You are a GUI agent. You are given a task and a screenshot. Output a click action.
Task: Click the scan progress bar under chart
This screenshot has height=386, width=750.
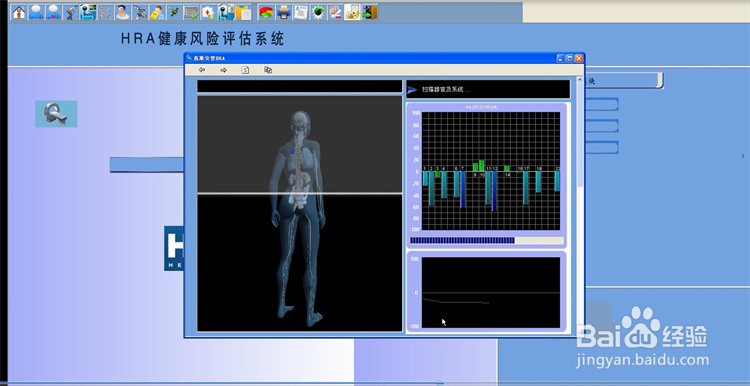coord(487,241)
